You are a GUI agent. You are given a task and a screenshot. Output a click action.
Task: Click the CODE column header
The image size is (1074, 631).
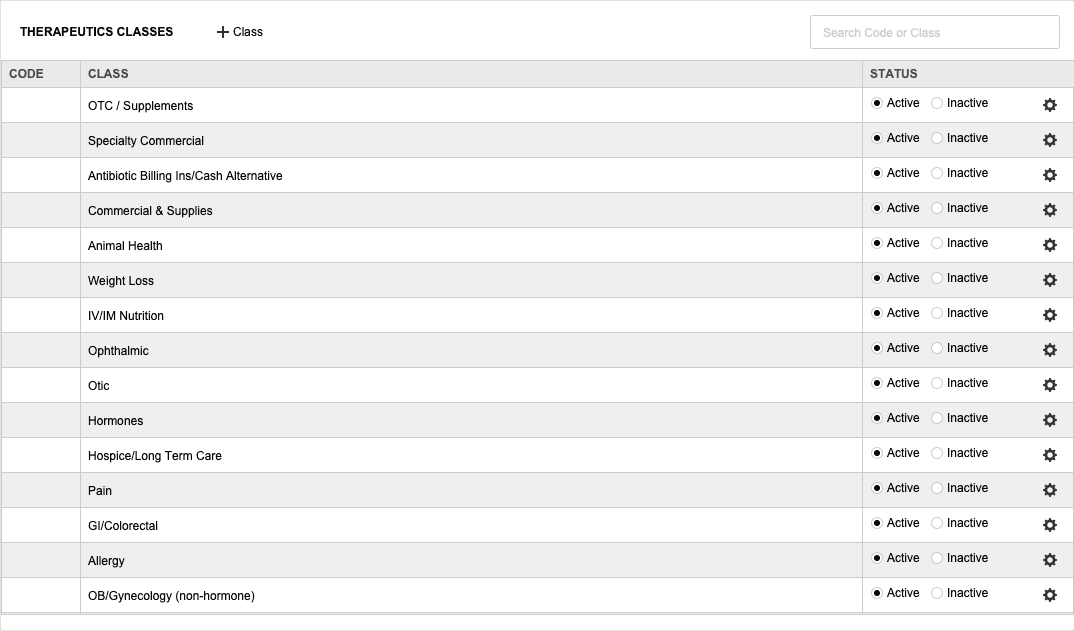[27, 74]
